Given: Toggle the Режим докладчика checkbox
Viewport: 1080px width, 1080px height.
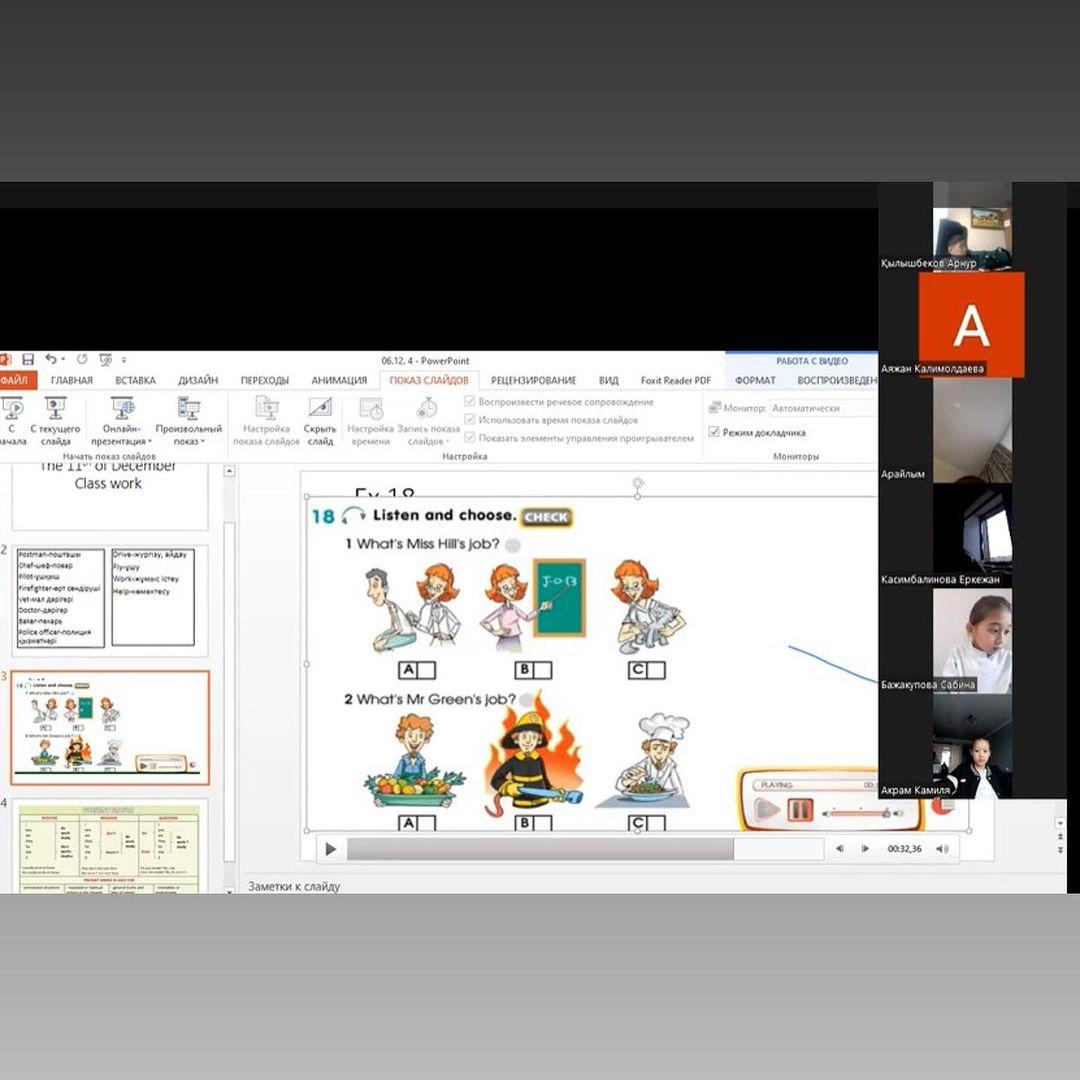Looking at the screenshot, I should pos(714,432).
